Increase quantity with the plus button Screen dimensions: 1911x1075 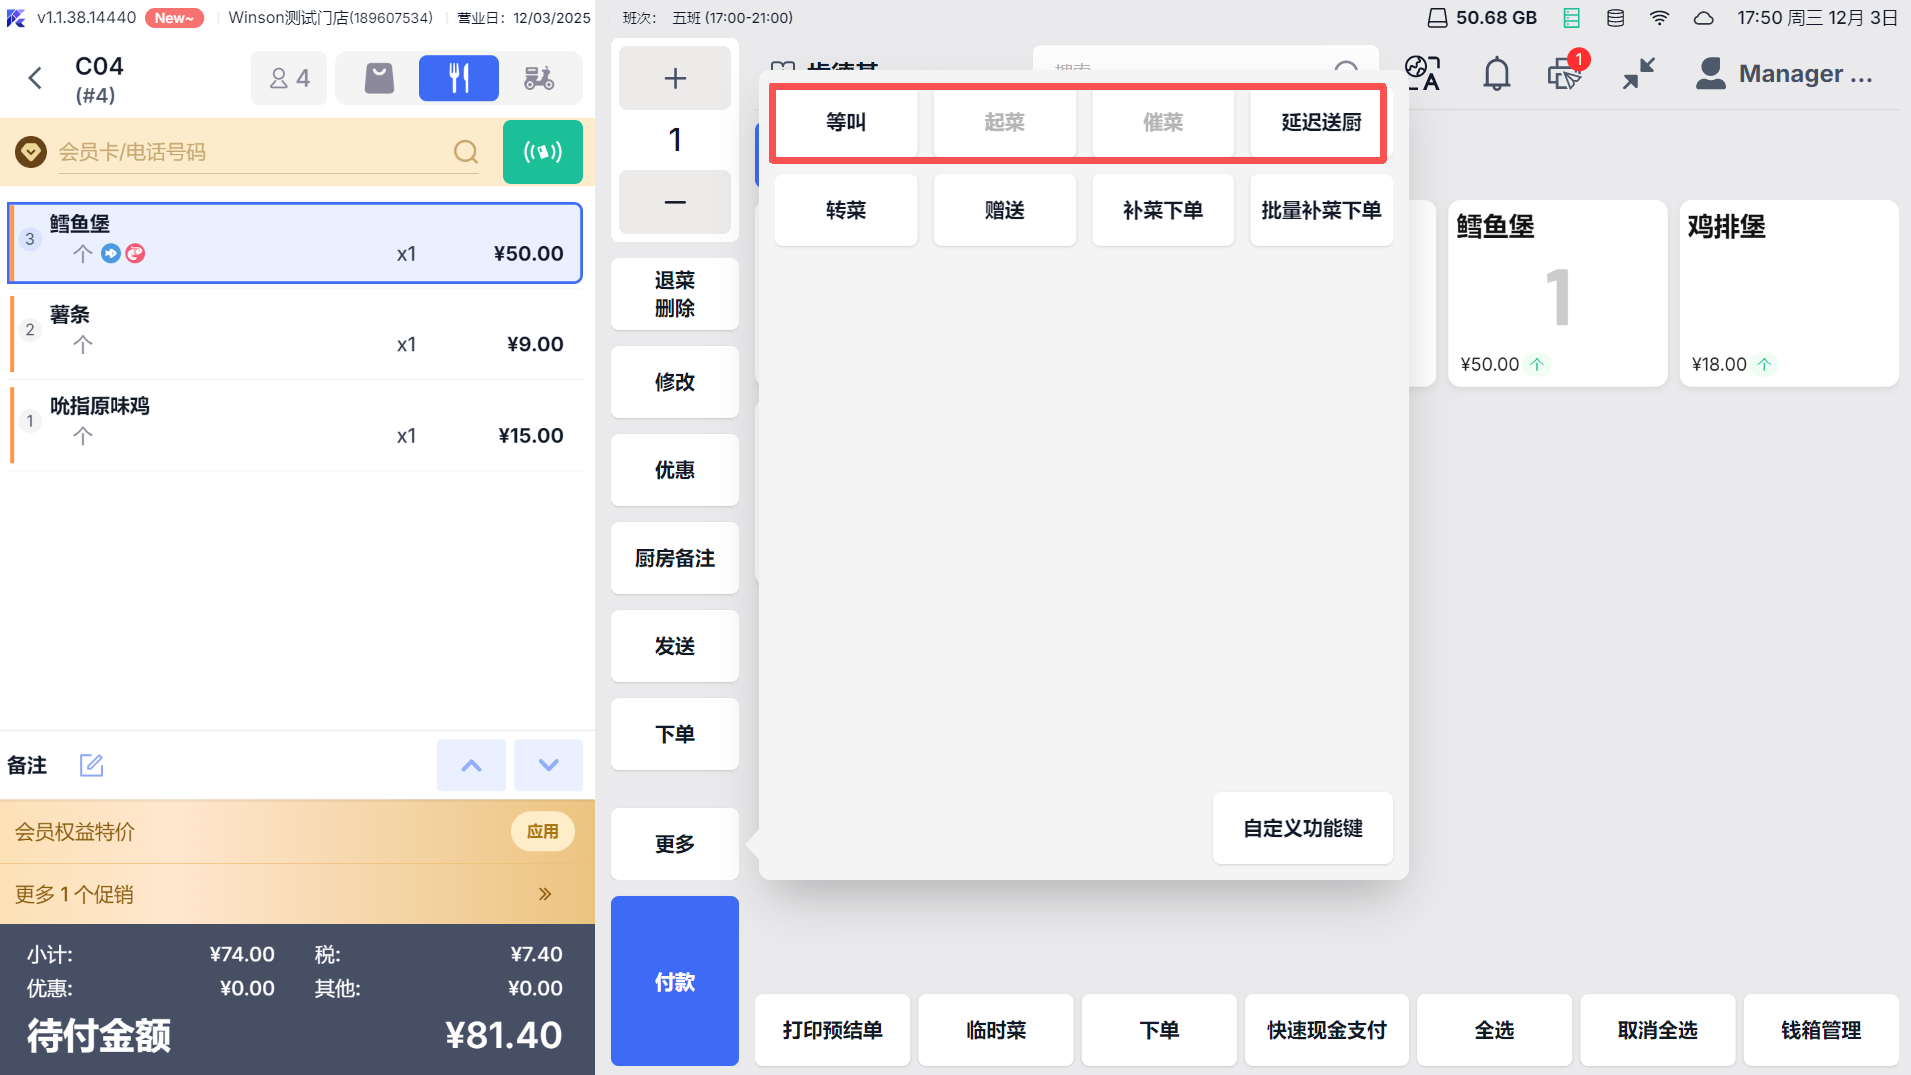[x=675, y=78]
